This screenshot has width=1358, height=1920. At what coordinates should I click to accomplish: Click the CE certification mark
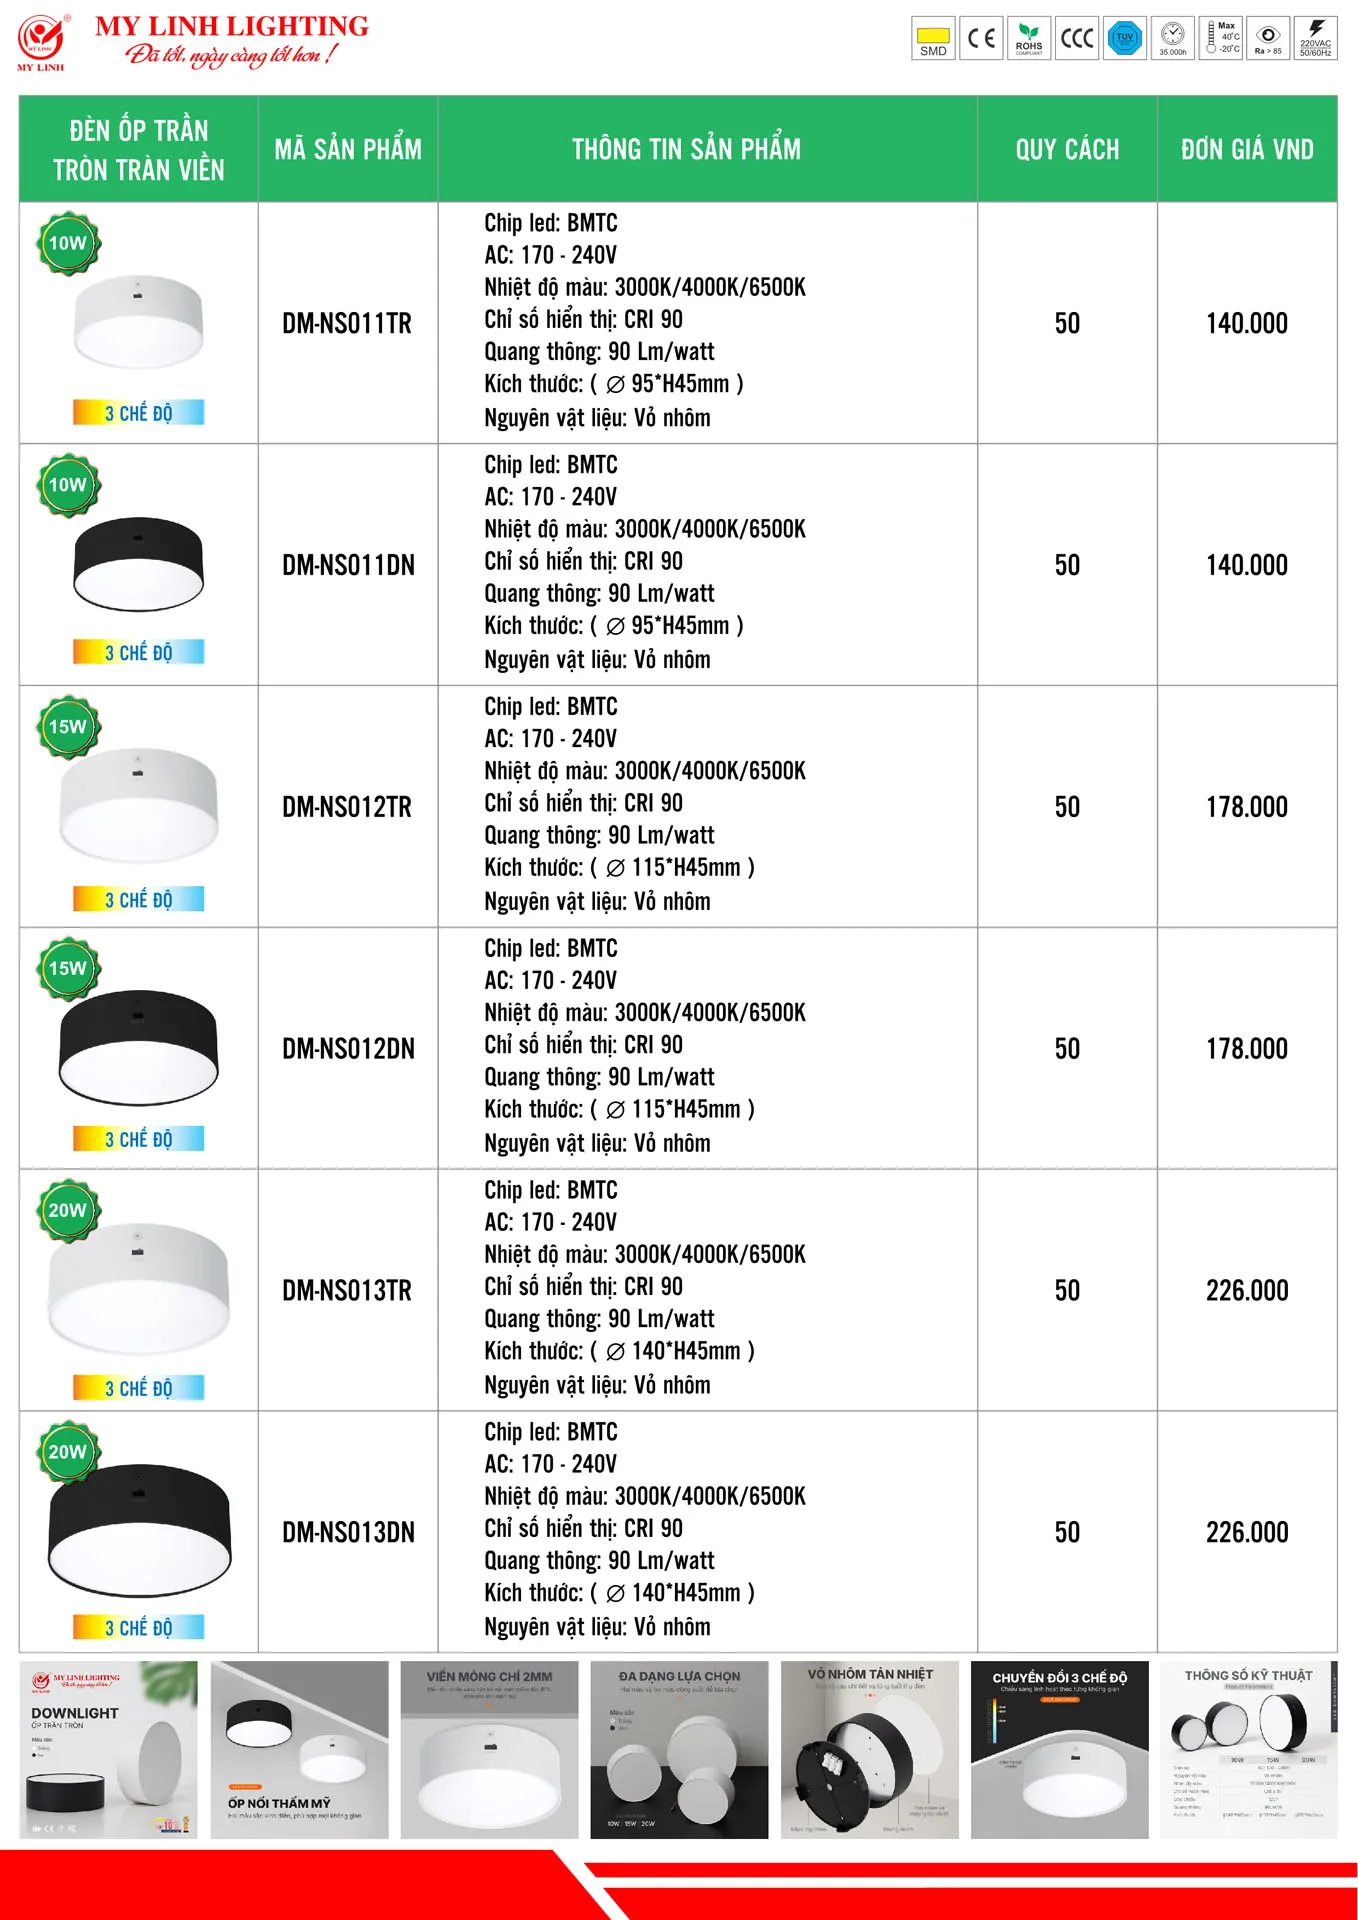pyautogui.click(x=981, y=39)
